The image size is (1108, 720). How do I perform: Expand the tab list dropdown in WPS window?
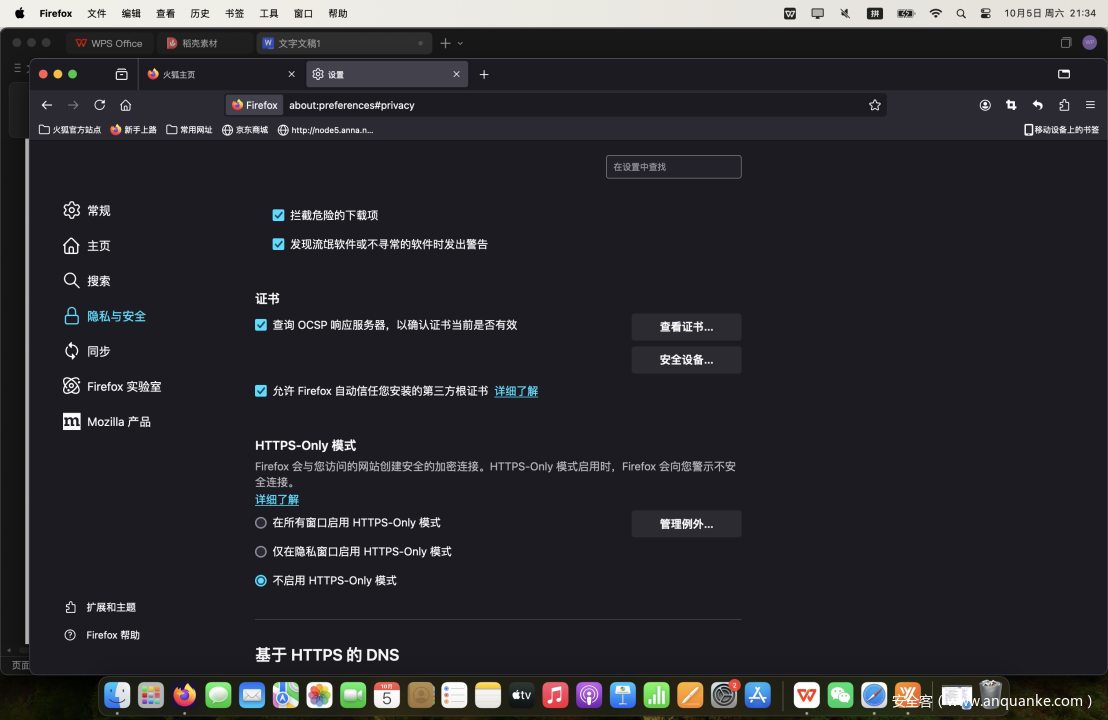click(460, 43)
